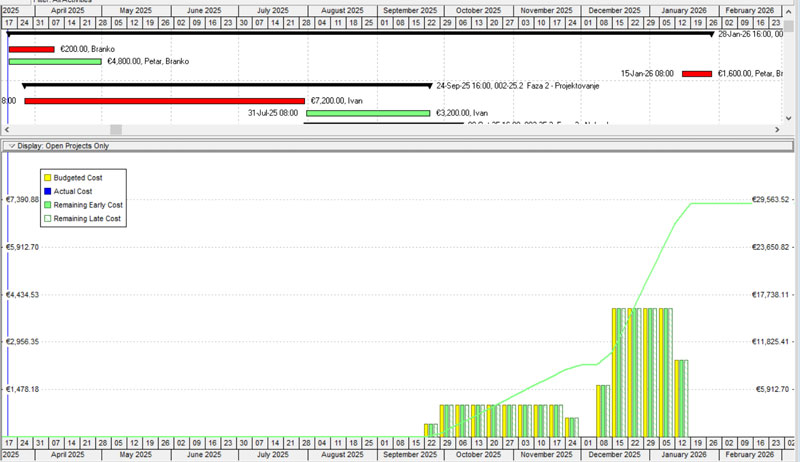This screenshot has width=800, height=462.
Task: Open the "Display: Open Projects Only" options bar
Action: point(397,146)
